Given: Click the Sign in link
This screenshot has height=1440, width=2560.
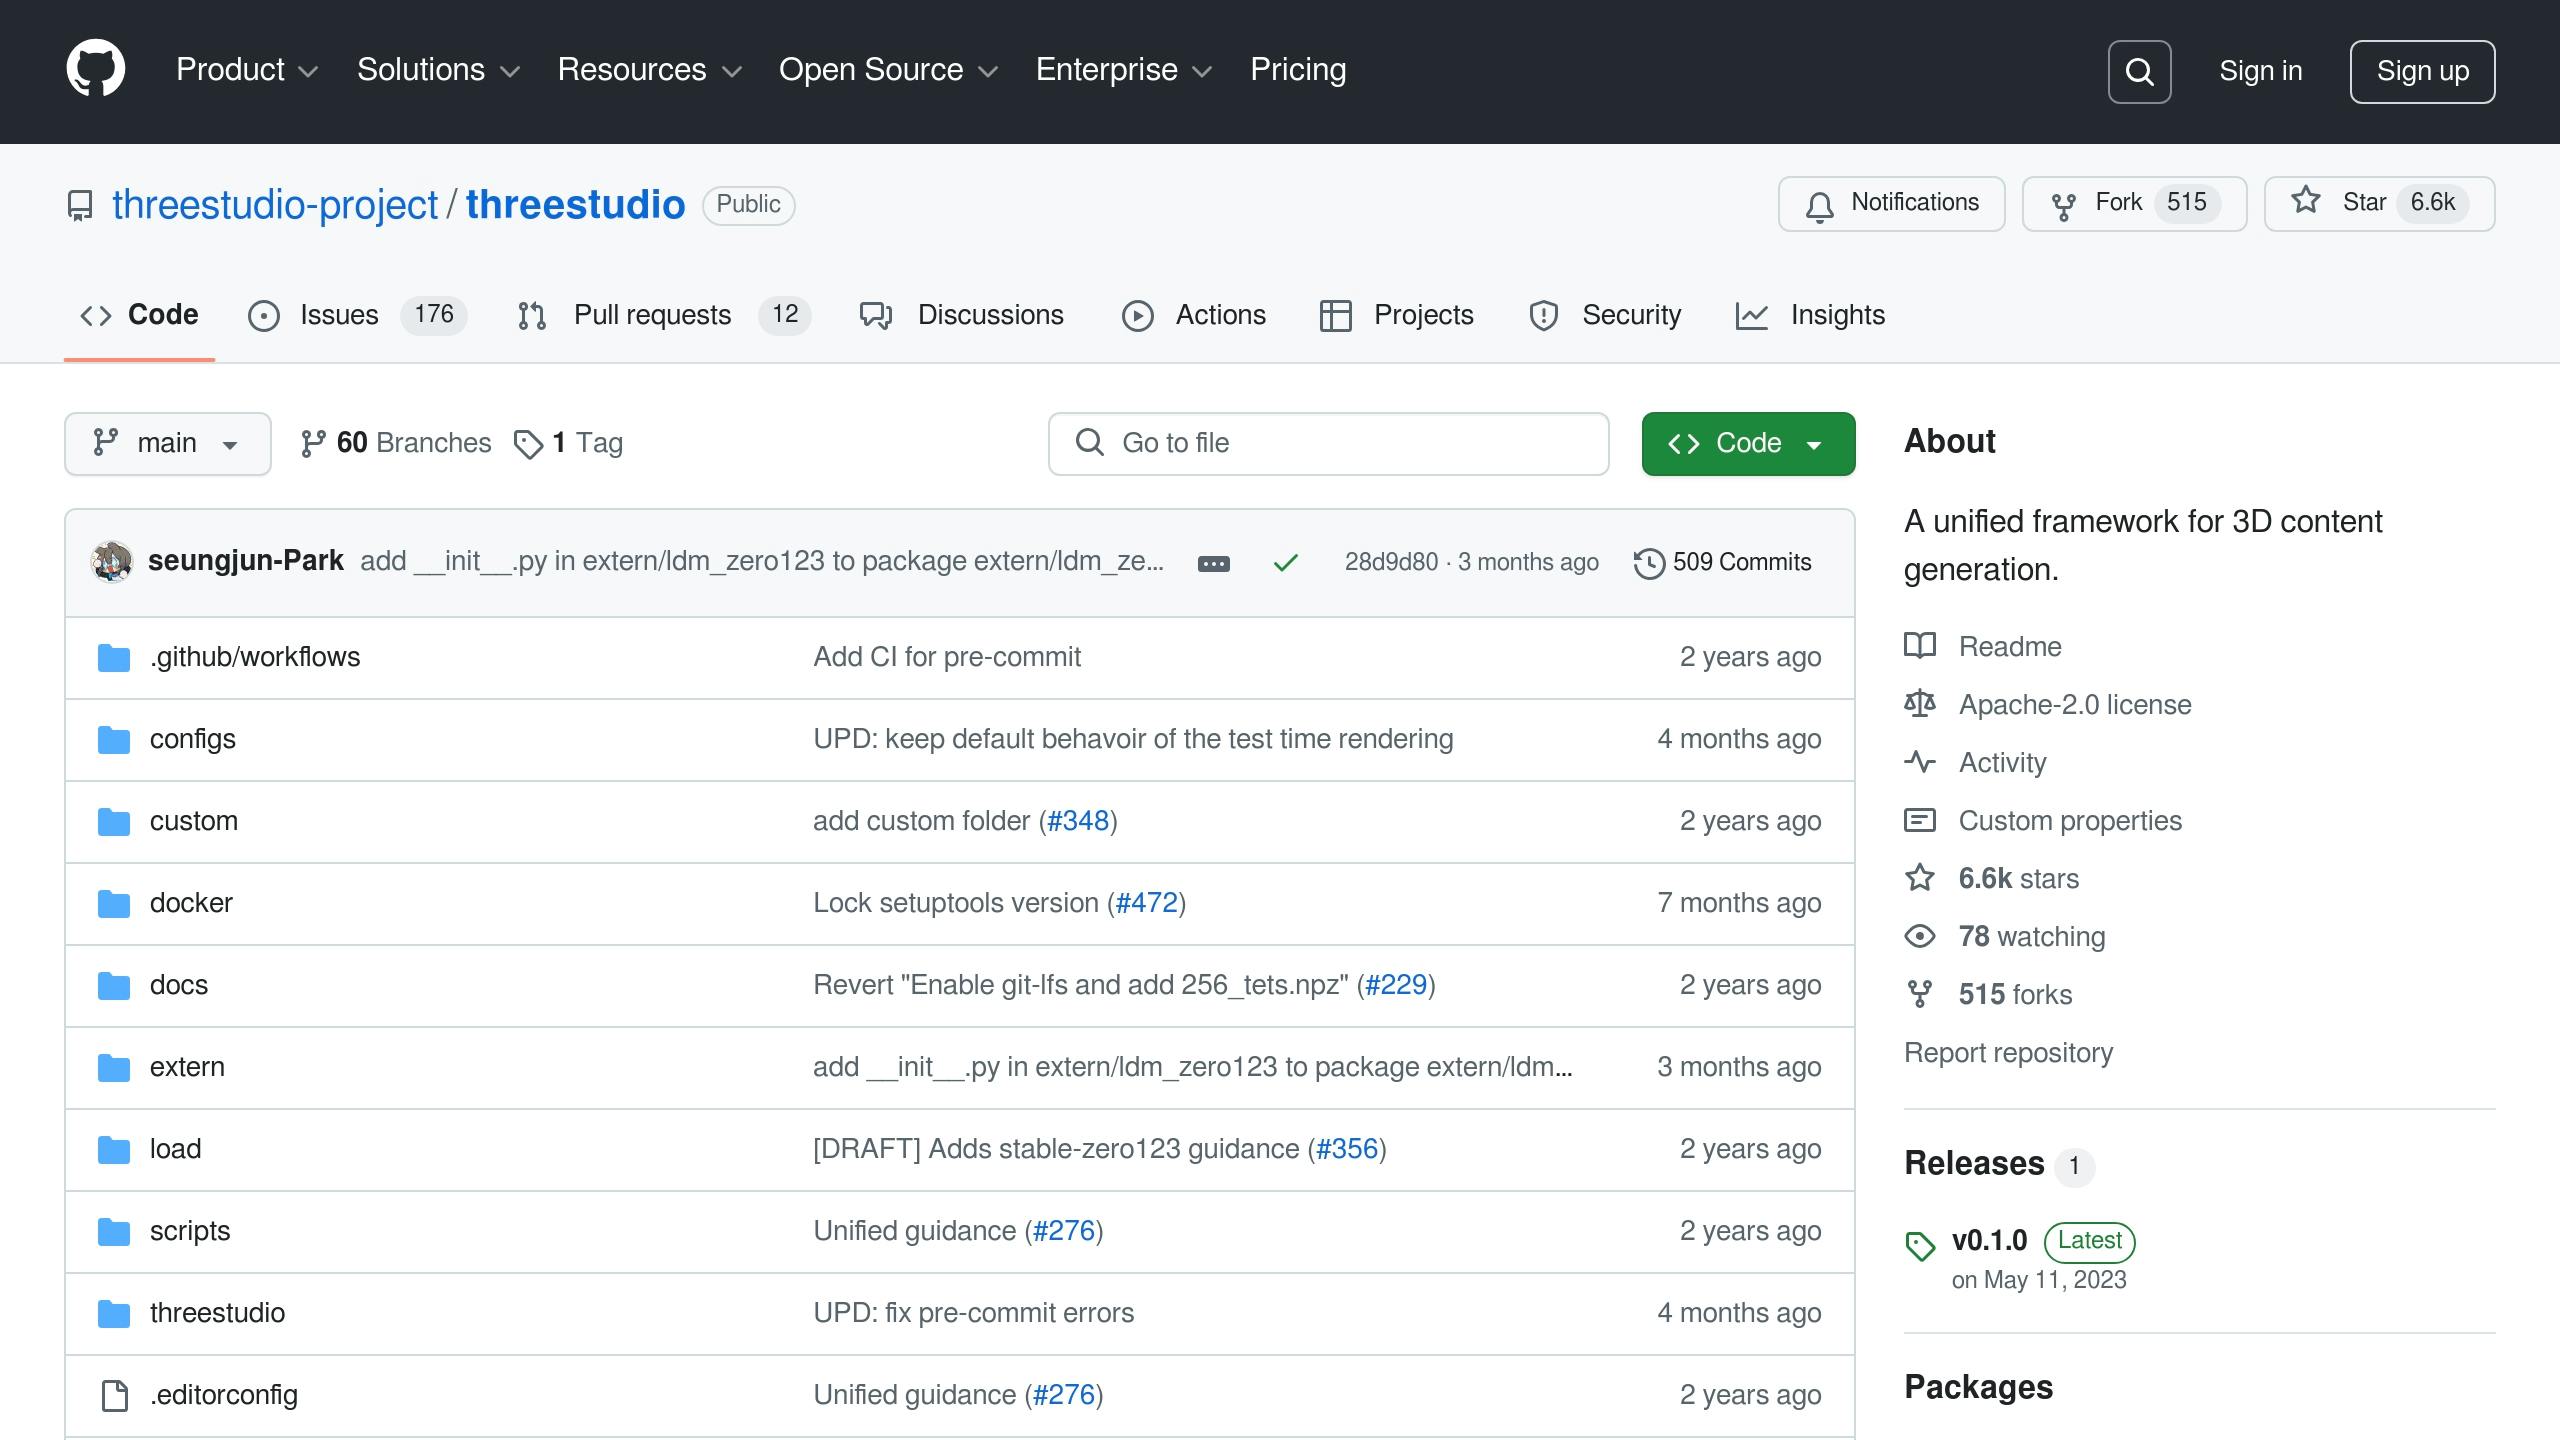Looking at the screenshot, I should tap(2260, 71).
